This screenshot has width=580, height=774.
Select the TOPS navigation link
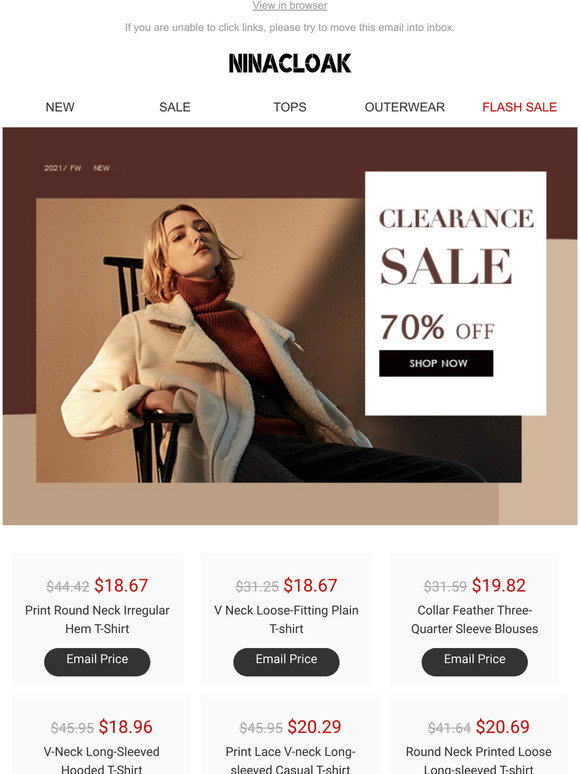click(290, 107)
